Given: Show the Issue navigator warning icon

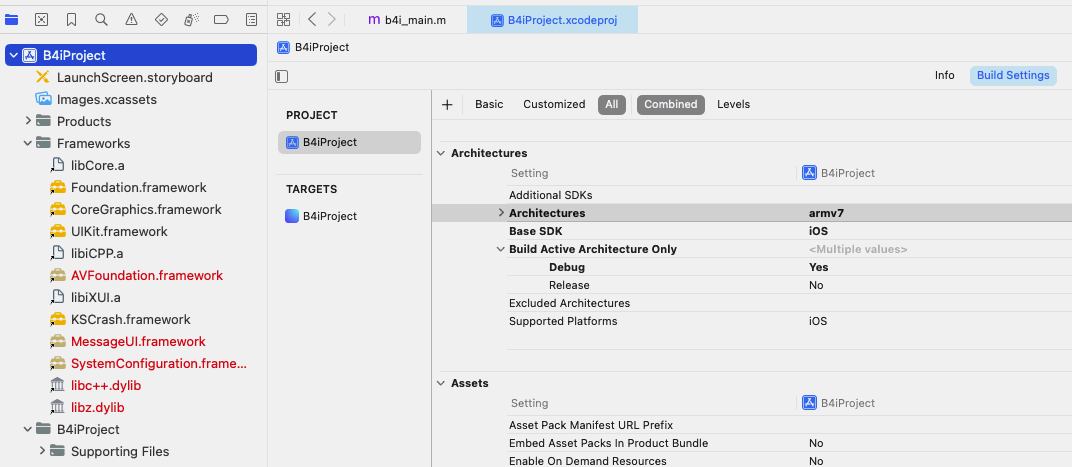Looking at the screenshot, I should pyautogui.click(x=131, y=19).
